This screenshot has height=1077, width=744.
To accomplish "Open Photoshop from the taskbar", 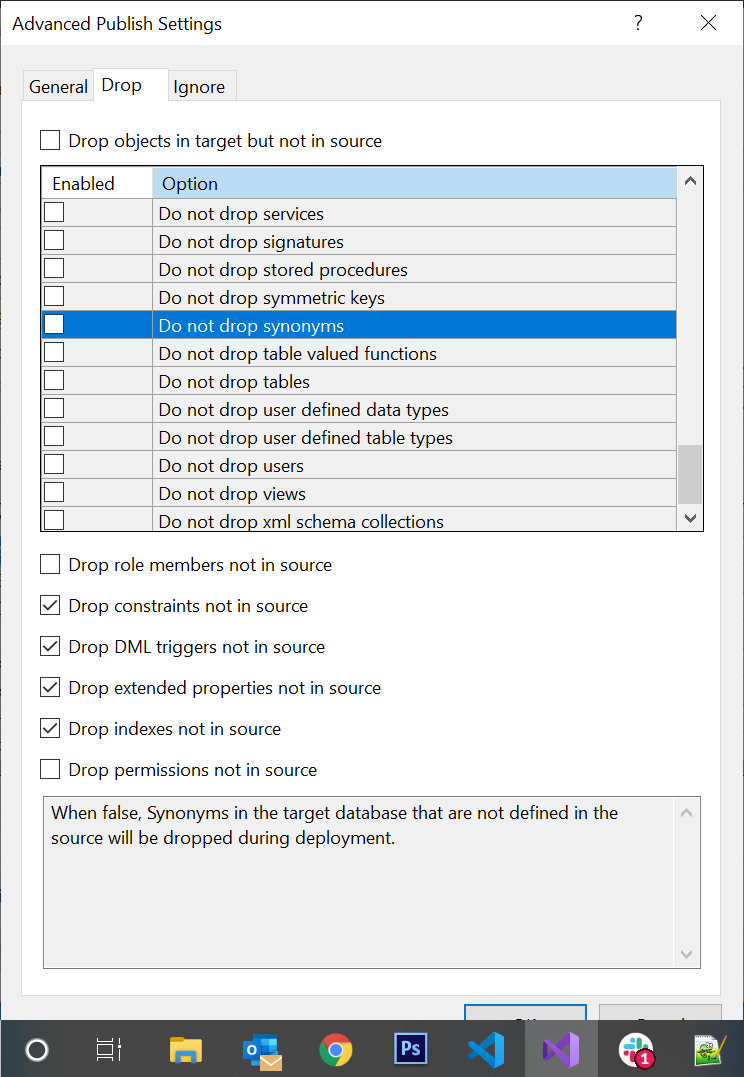I will pyautogui.click(x=410, y=1049).
